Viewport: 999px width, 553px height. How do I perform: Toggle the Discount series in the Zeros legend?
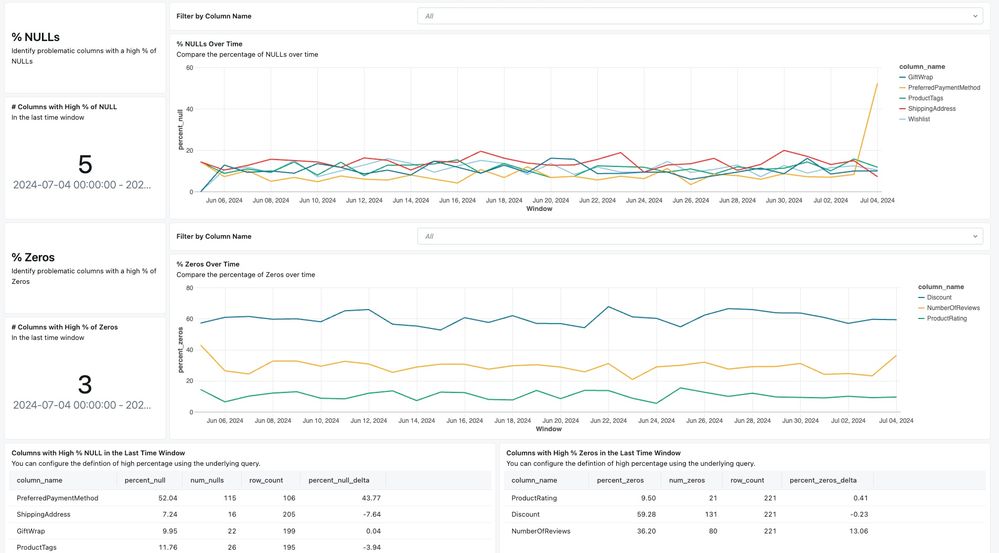tap(940, 297)
